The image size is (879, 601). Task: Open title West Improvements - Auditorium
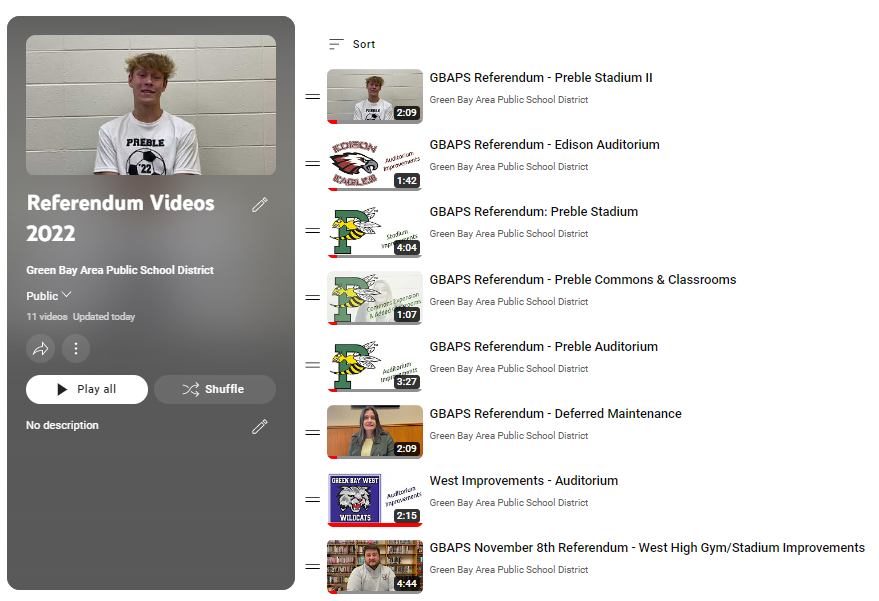[x=524, y=481]
